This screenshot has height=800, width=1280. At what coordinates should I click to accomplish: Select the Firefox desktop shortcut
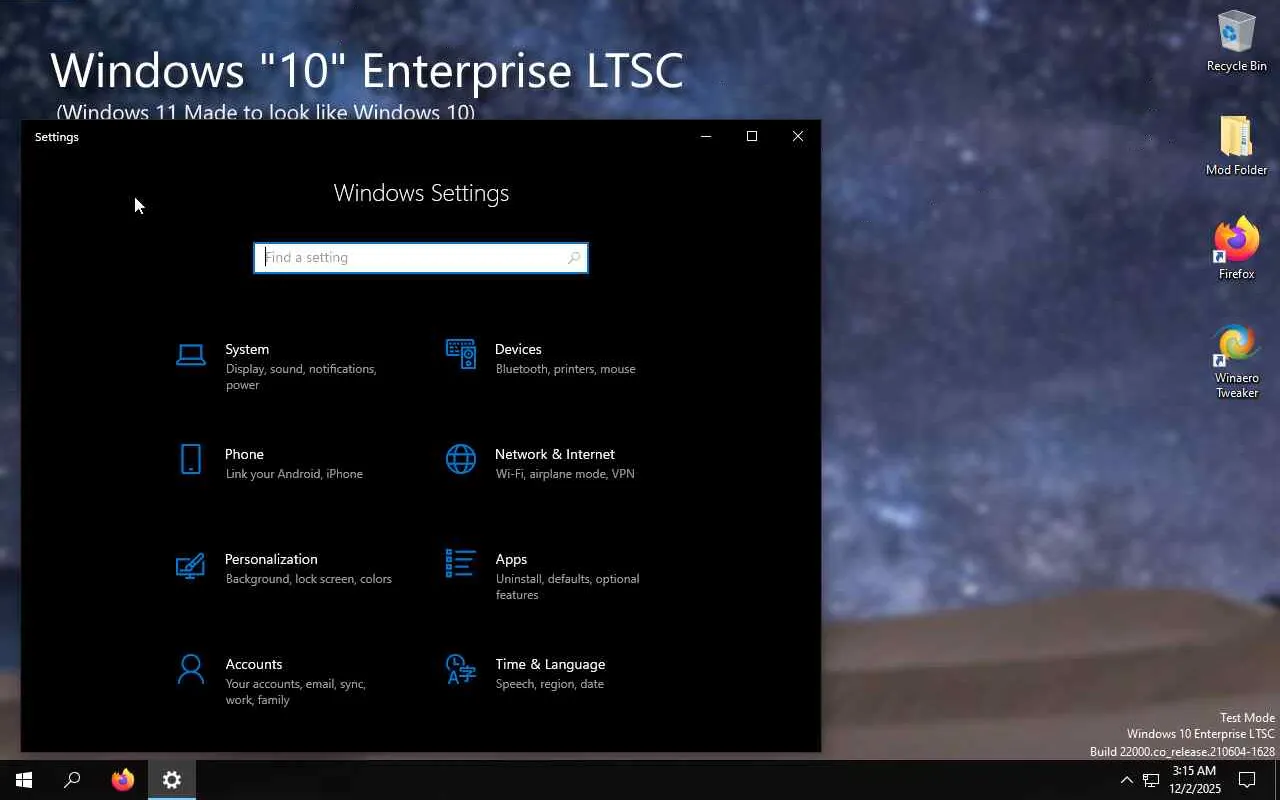[1236, 249]
